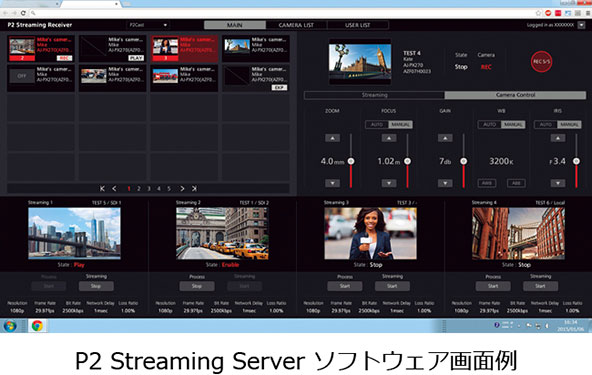
Task: Select camera tile showing red bus
Action: point(184,78)
